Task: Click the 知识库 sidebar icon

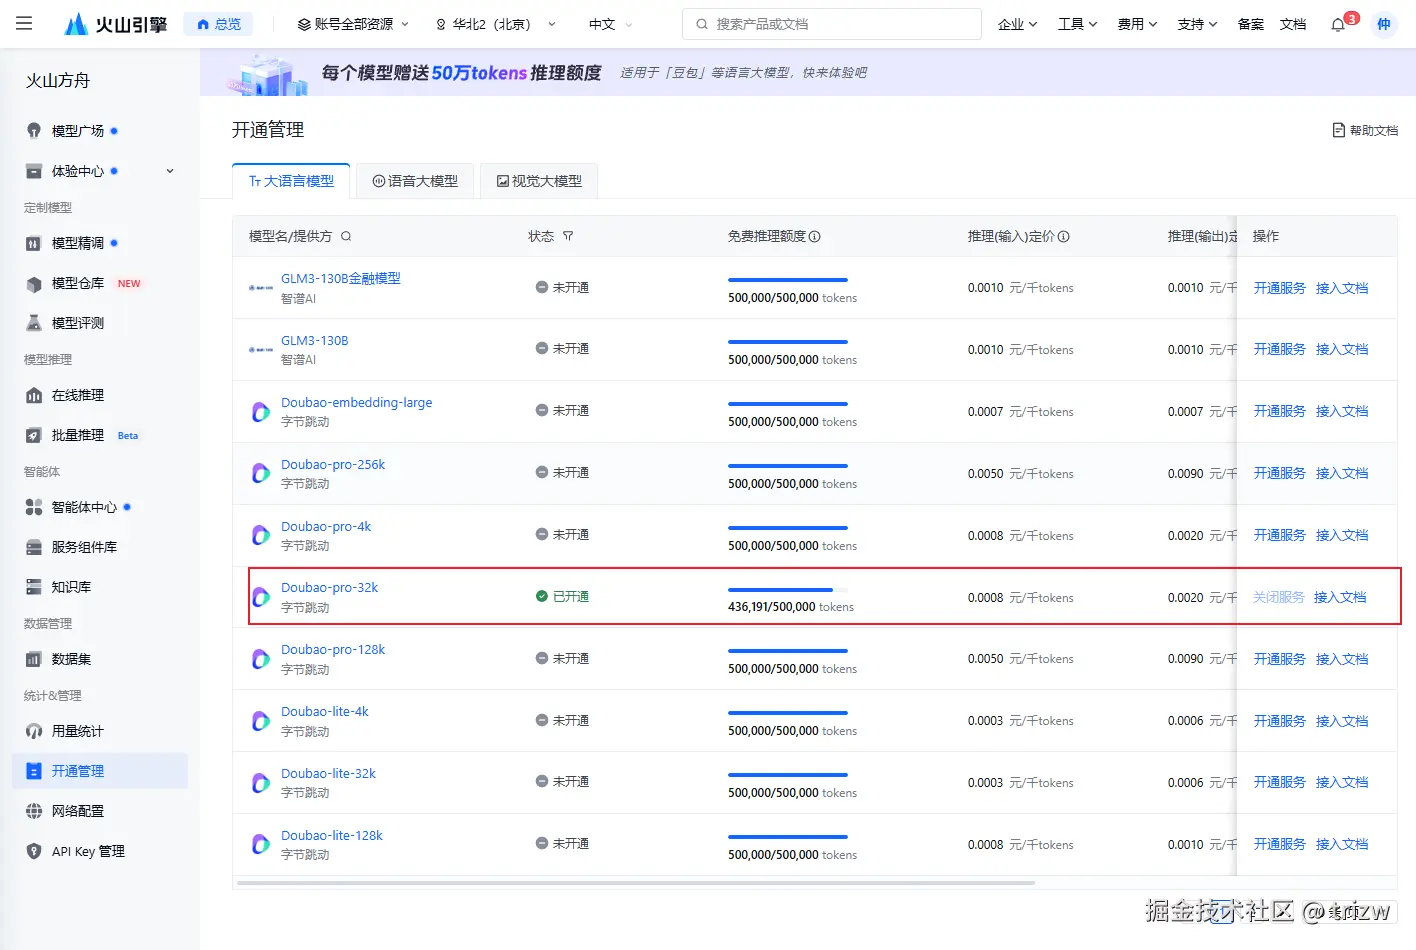Action: tap(34, 587)
